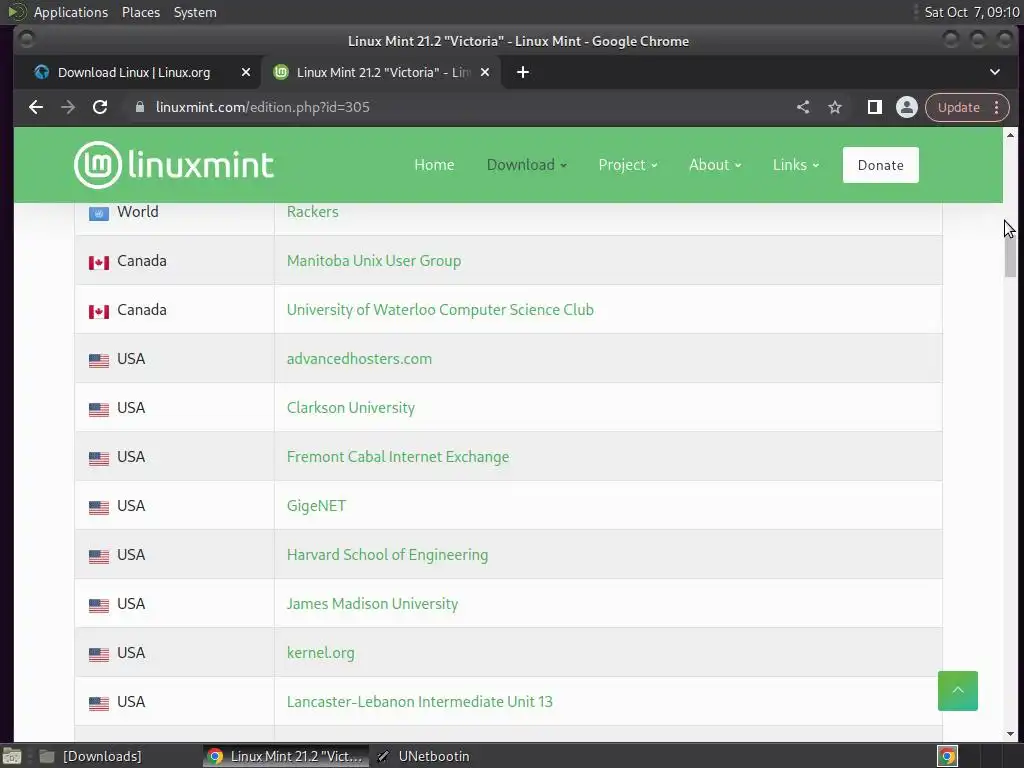Open the Applications menu
Image resolution: width=1024 pixels, height=768 pixels.
point(71,12)
